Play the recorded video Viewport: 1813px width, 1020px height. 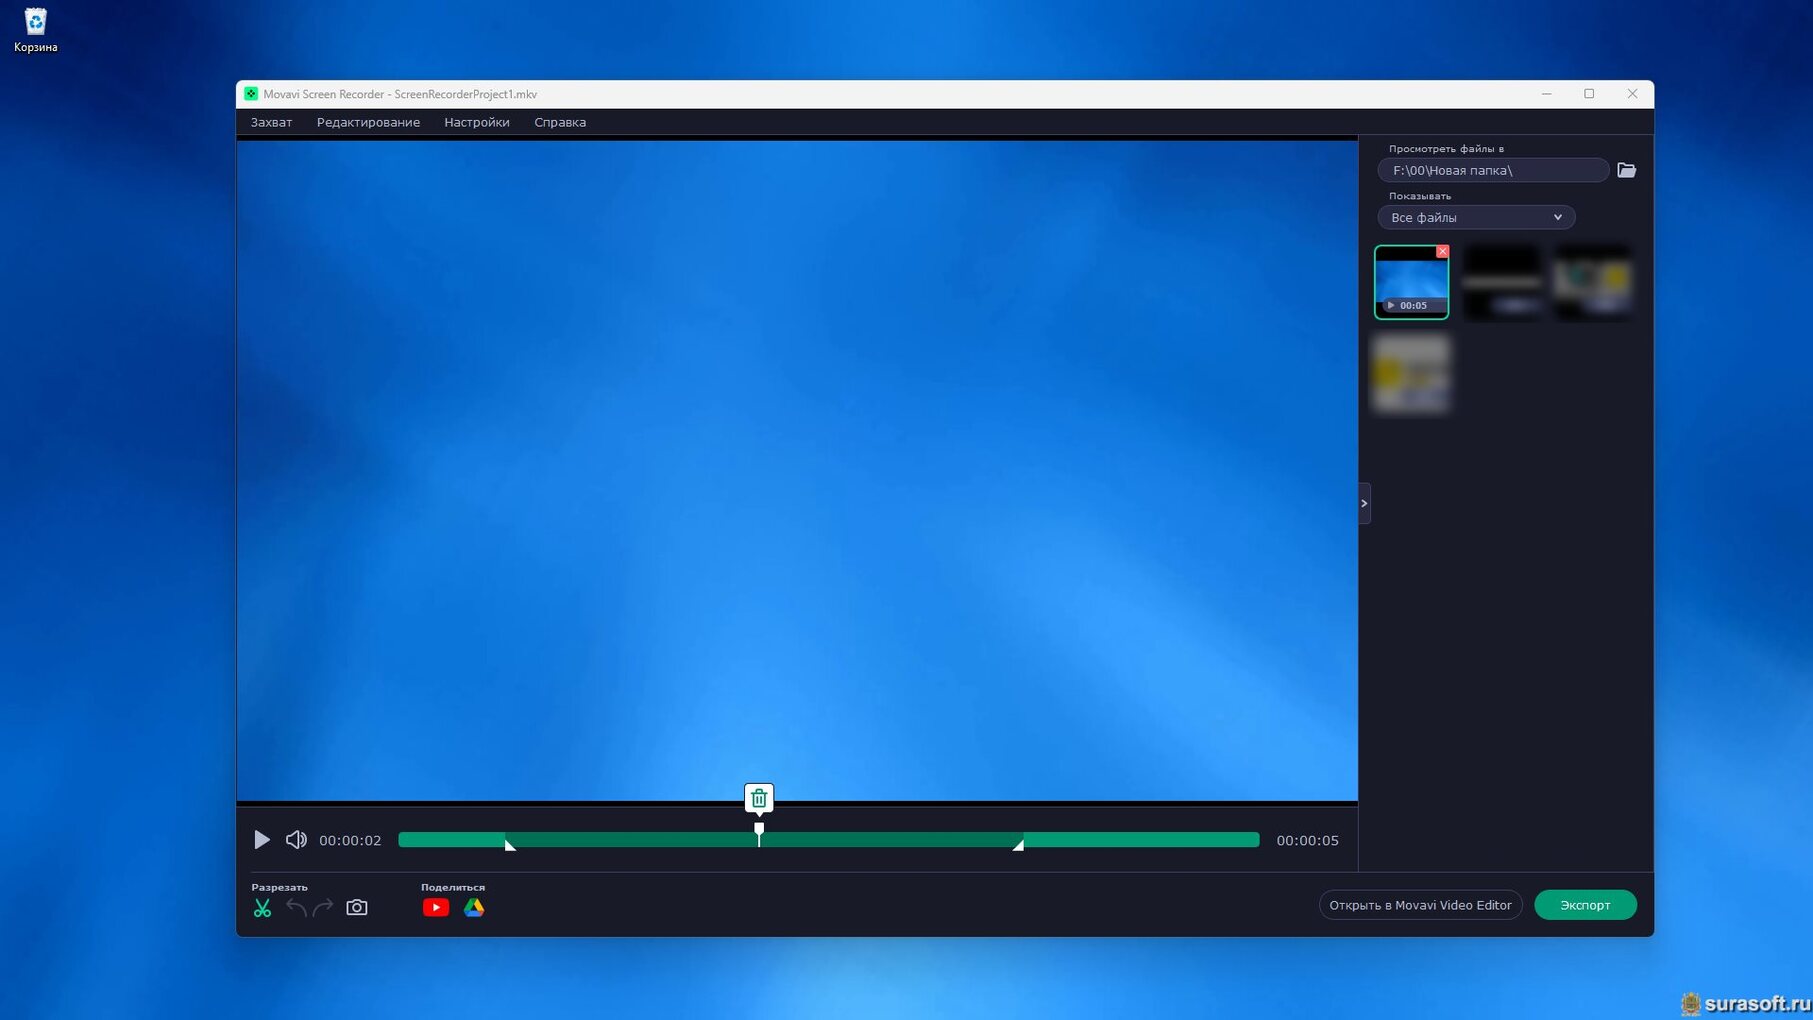(261, 840)
